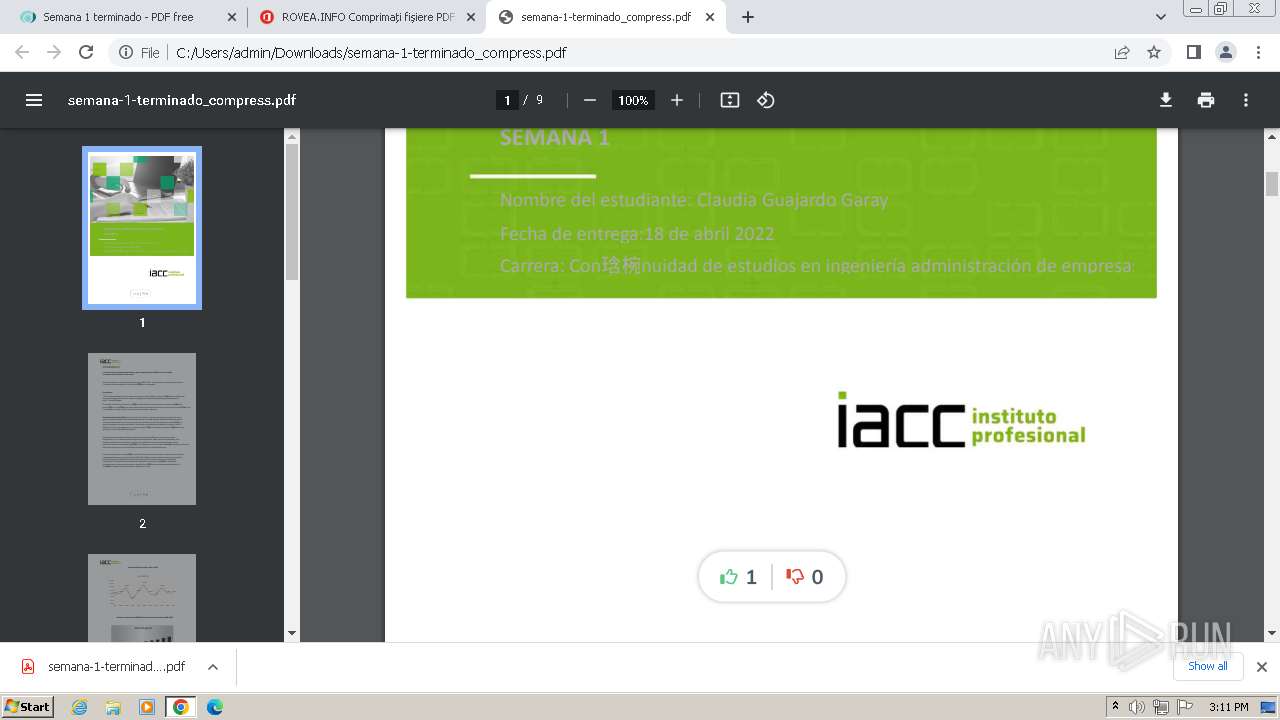This screenshot has height=720, width=1280.
Task: Close the ROVEA.INFO tab
Action: coord(470,17)
